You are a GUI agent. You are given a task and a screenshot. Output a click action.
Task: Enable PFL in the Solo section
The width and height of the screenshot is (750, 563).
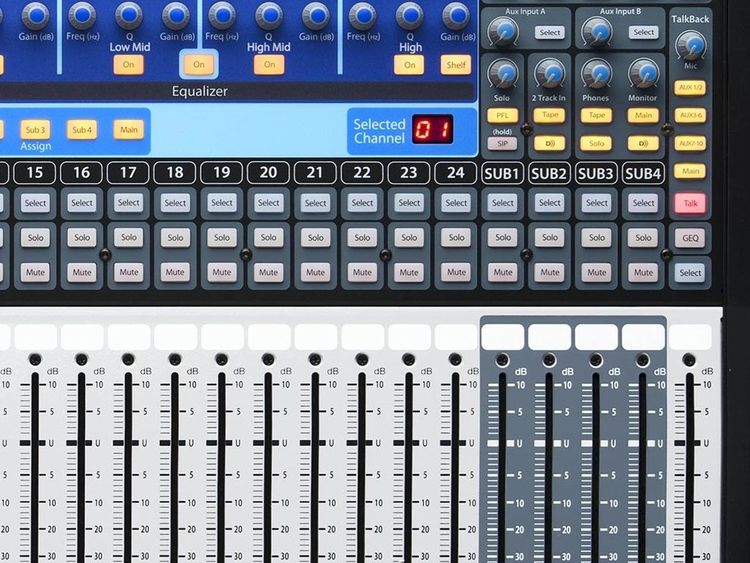(x=502, y=115)
